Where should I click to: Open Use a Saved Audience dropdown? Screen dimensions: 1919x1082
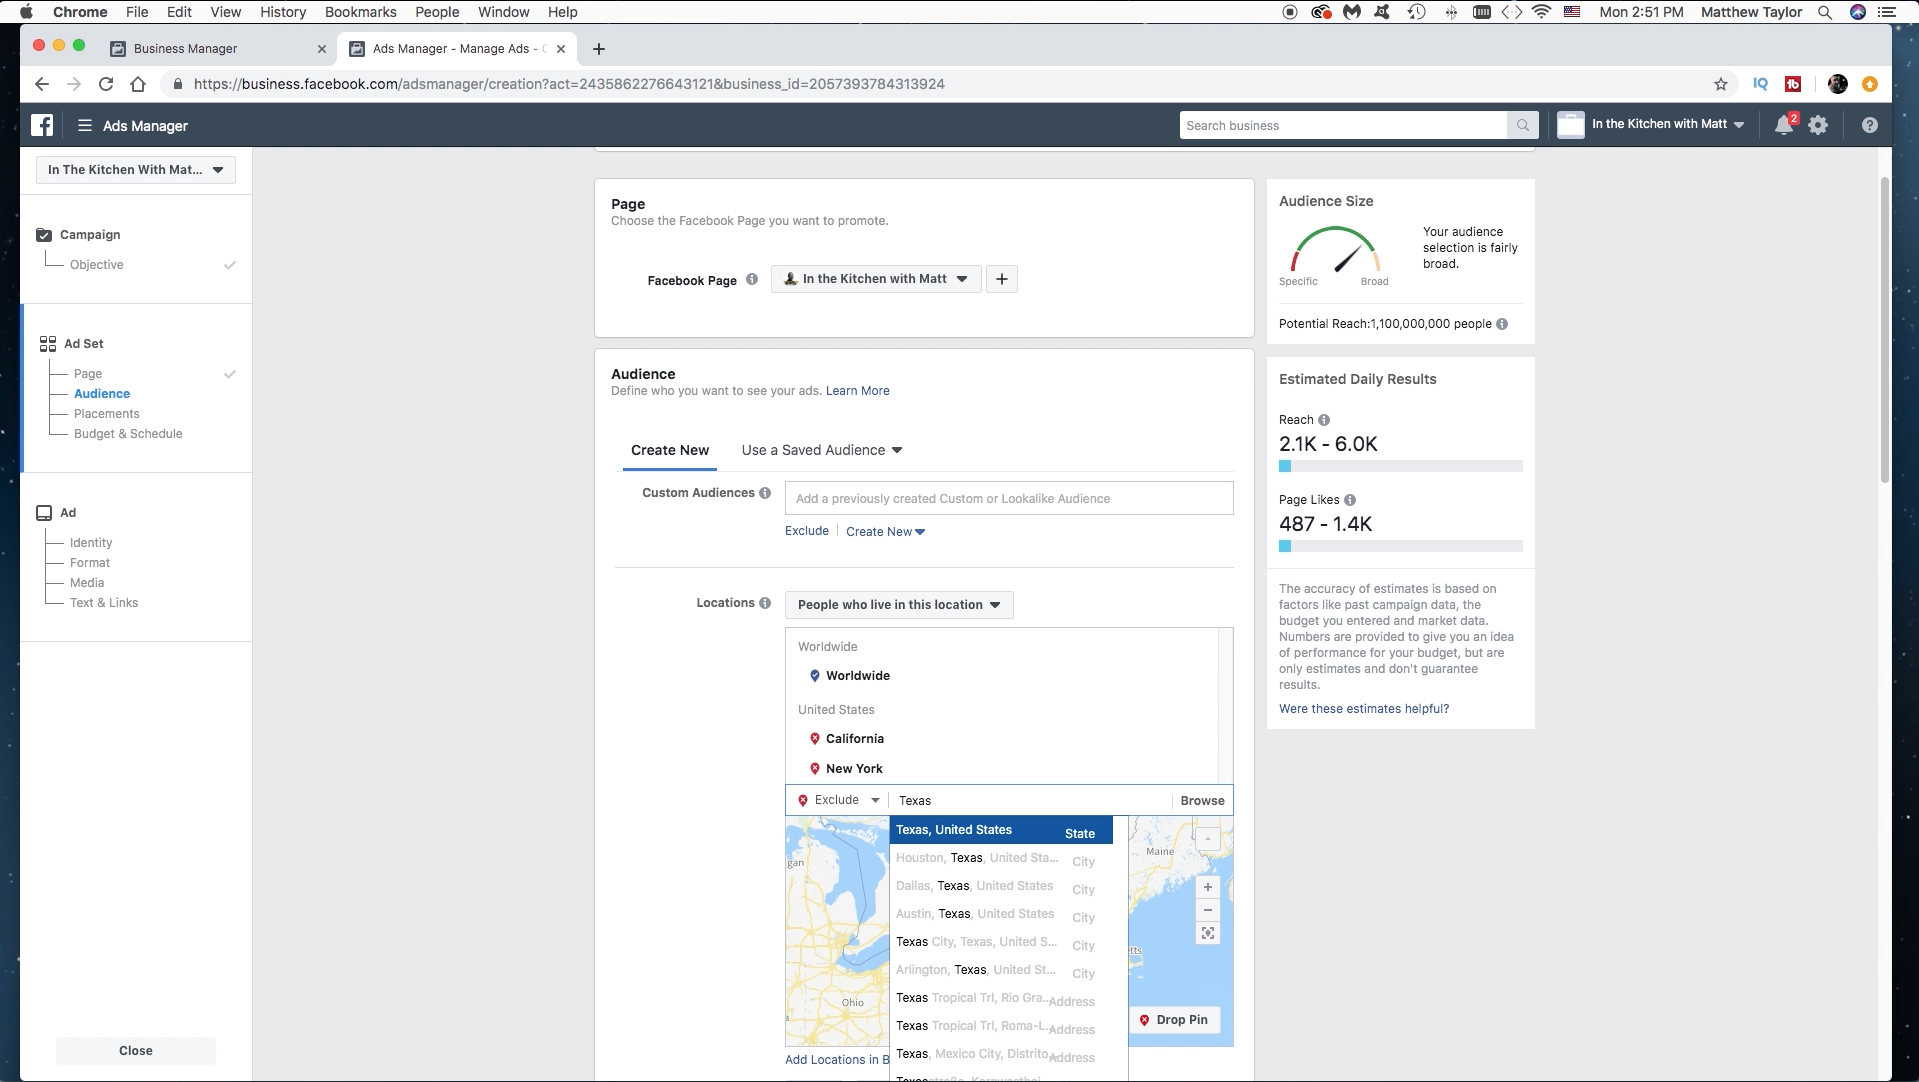click(x=822, y=450)
